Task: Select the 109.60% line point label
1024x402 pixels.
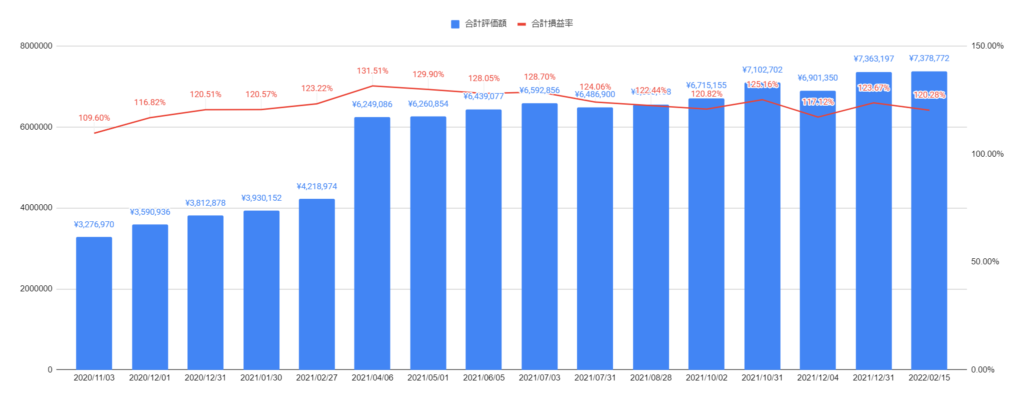Action: (94, 118)
